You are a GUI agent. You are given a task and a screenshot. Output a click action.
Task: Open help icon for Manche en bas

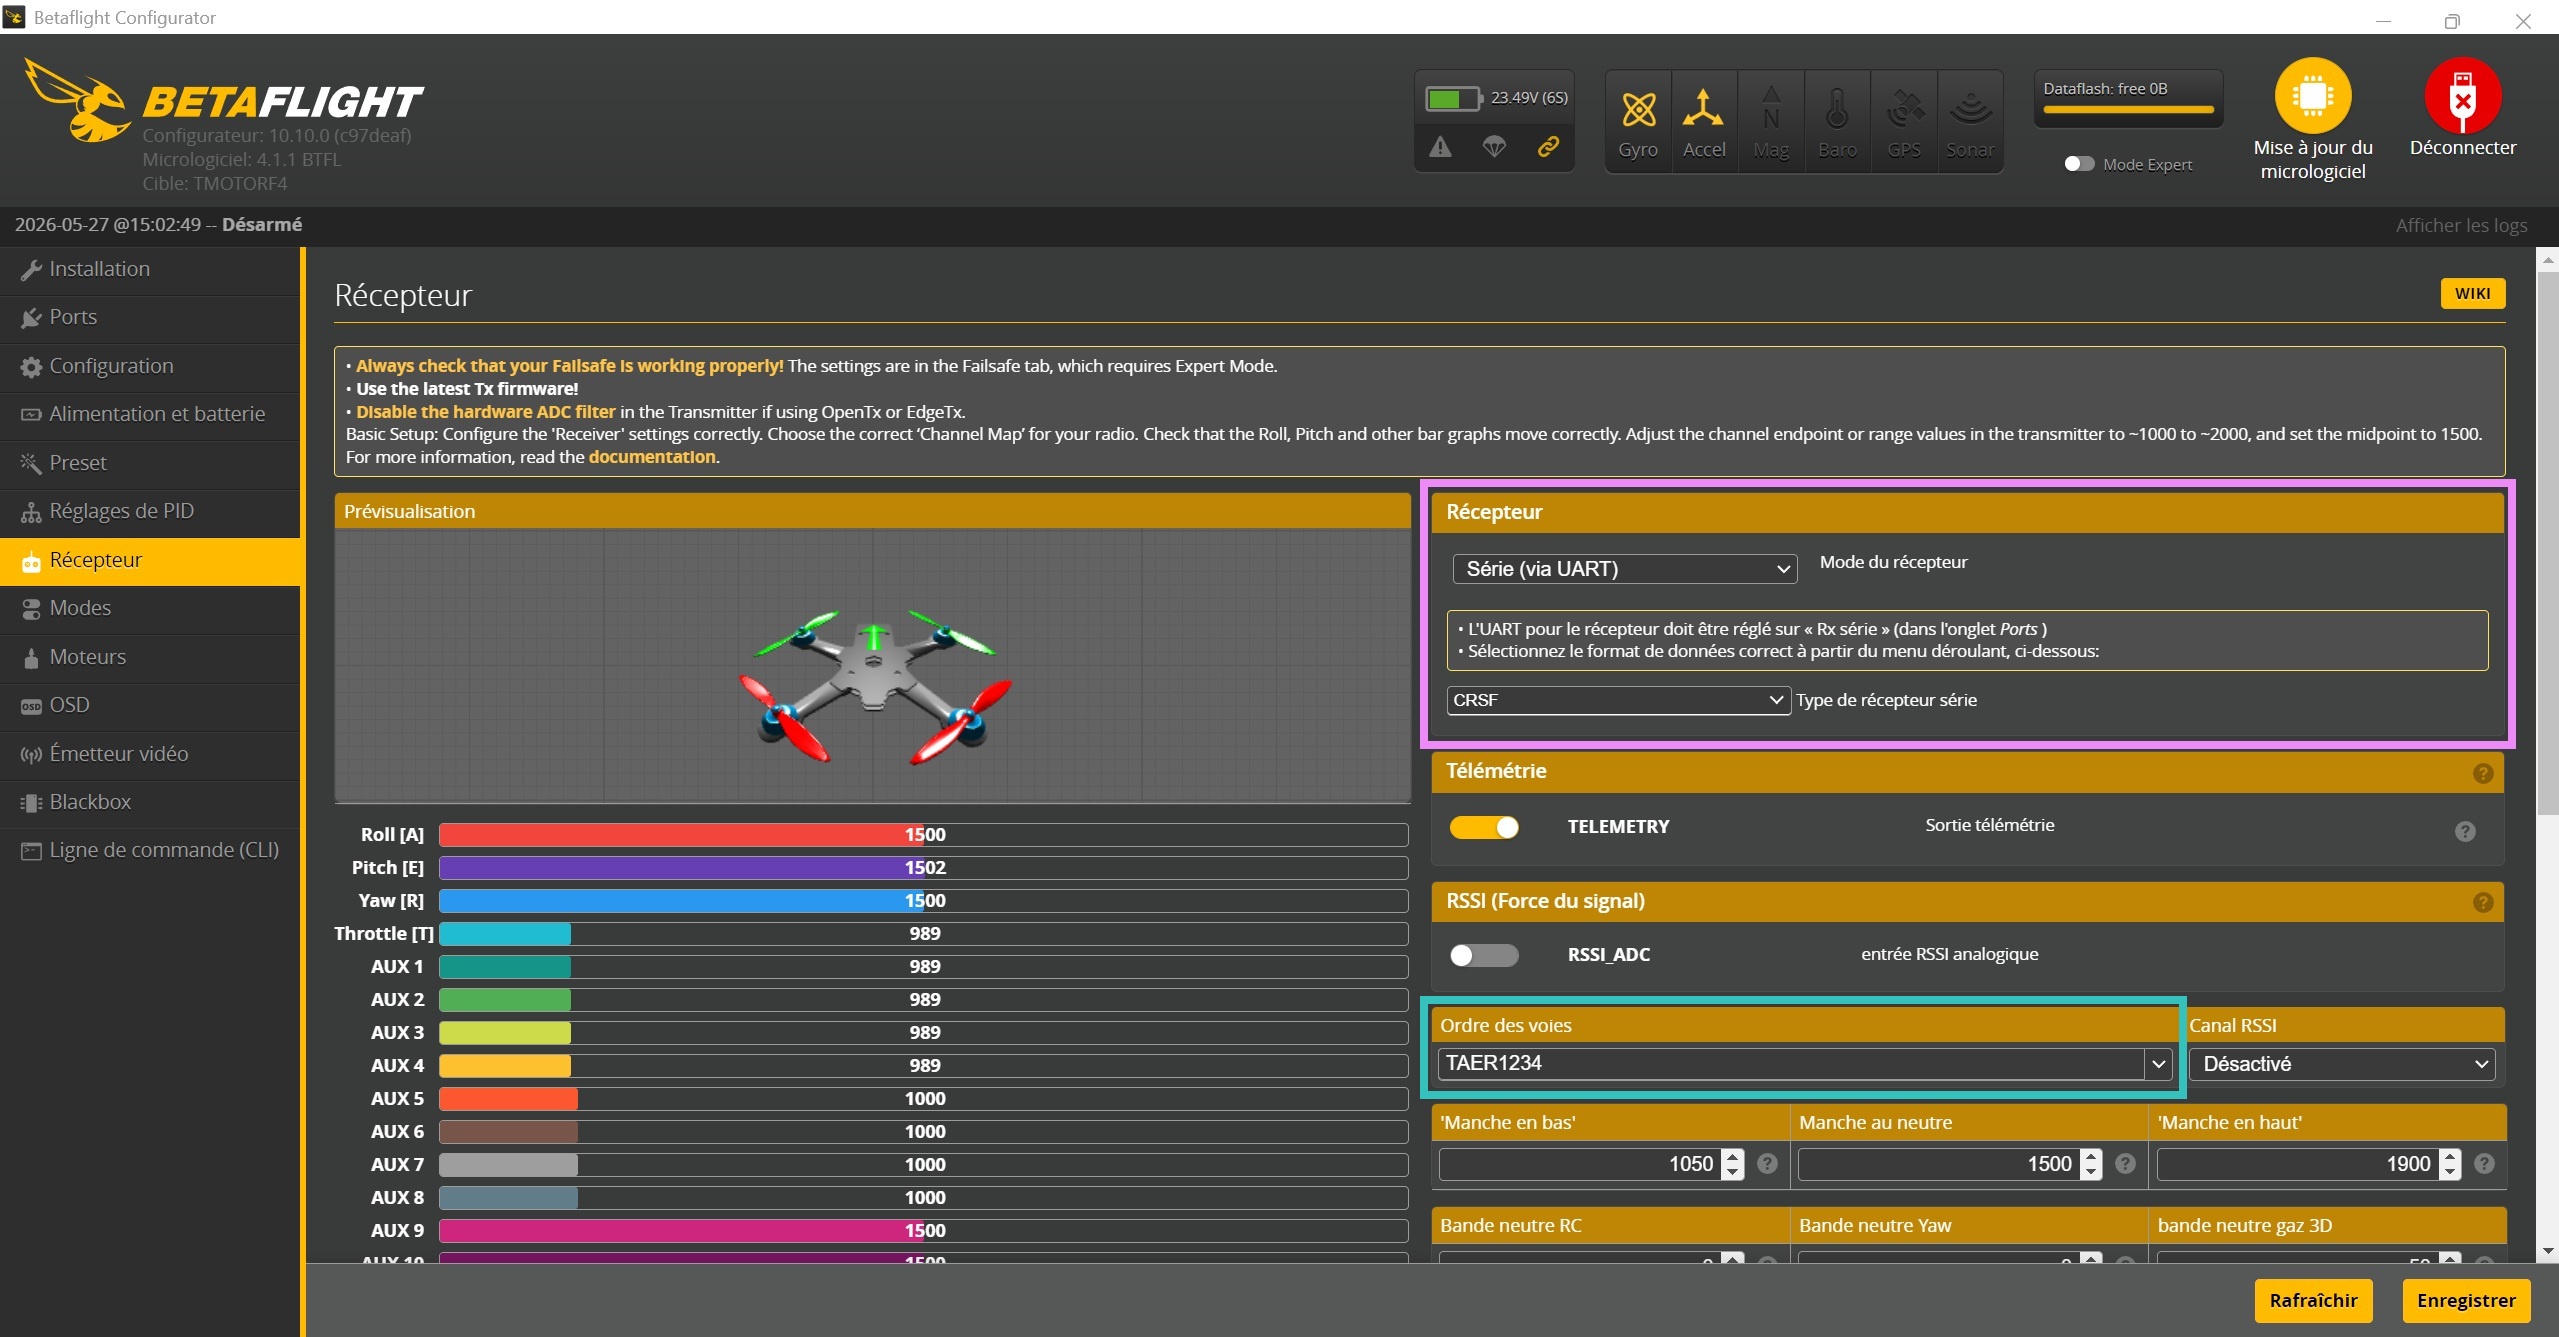tap(1767, 1164)
